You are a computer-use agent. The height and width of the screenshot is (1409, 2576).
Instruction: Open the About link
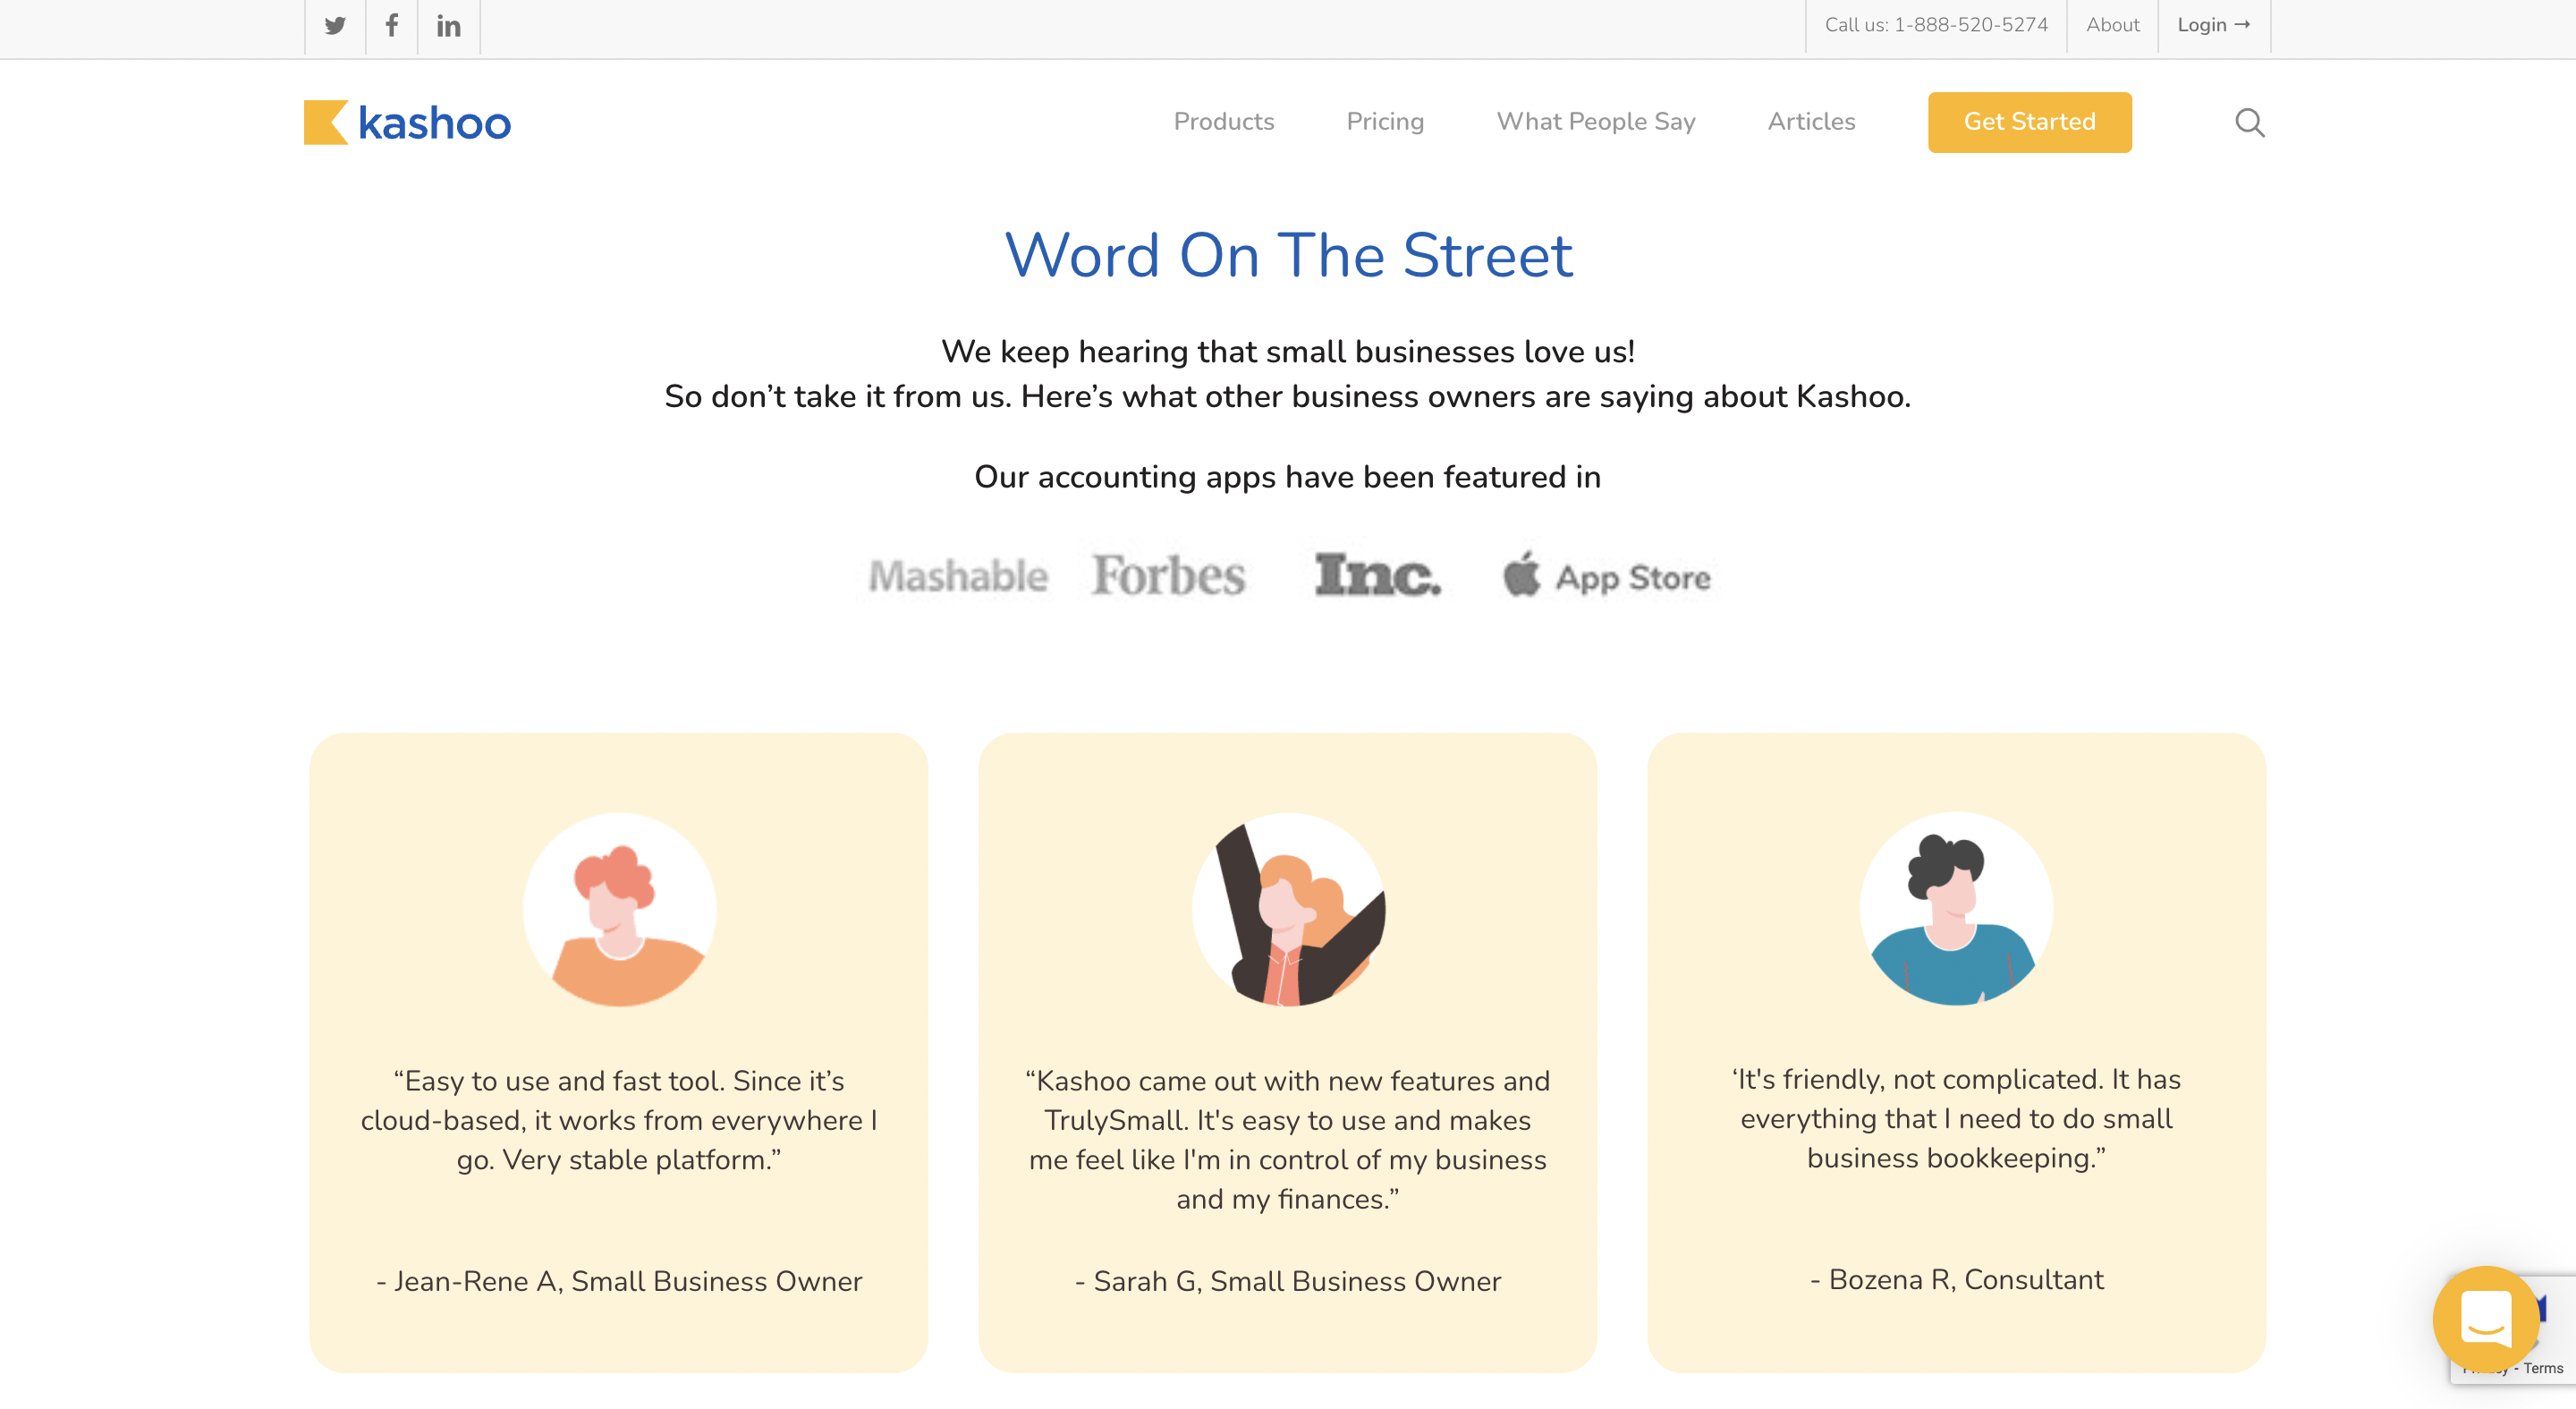2112,25
